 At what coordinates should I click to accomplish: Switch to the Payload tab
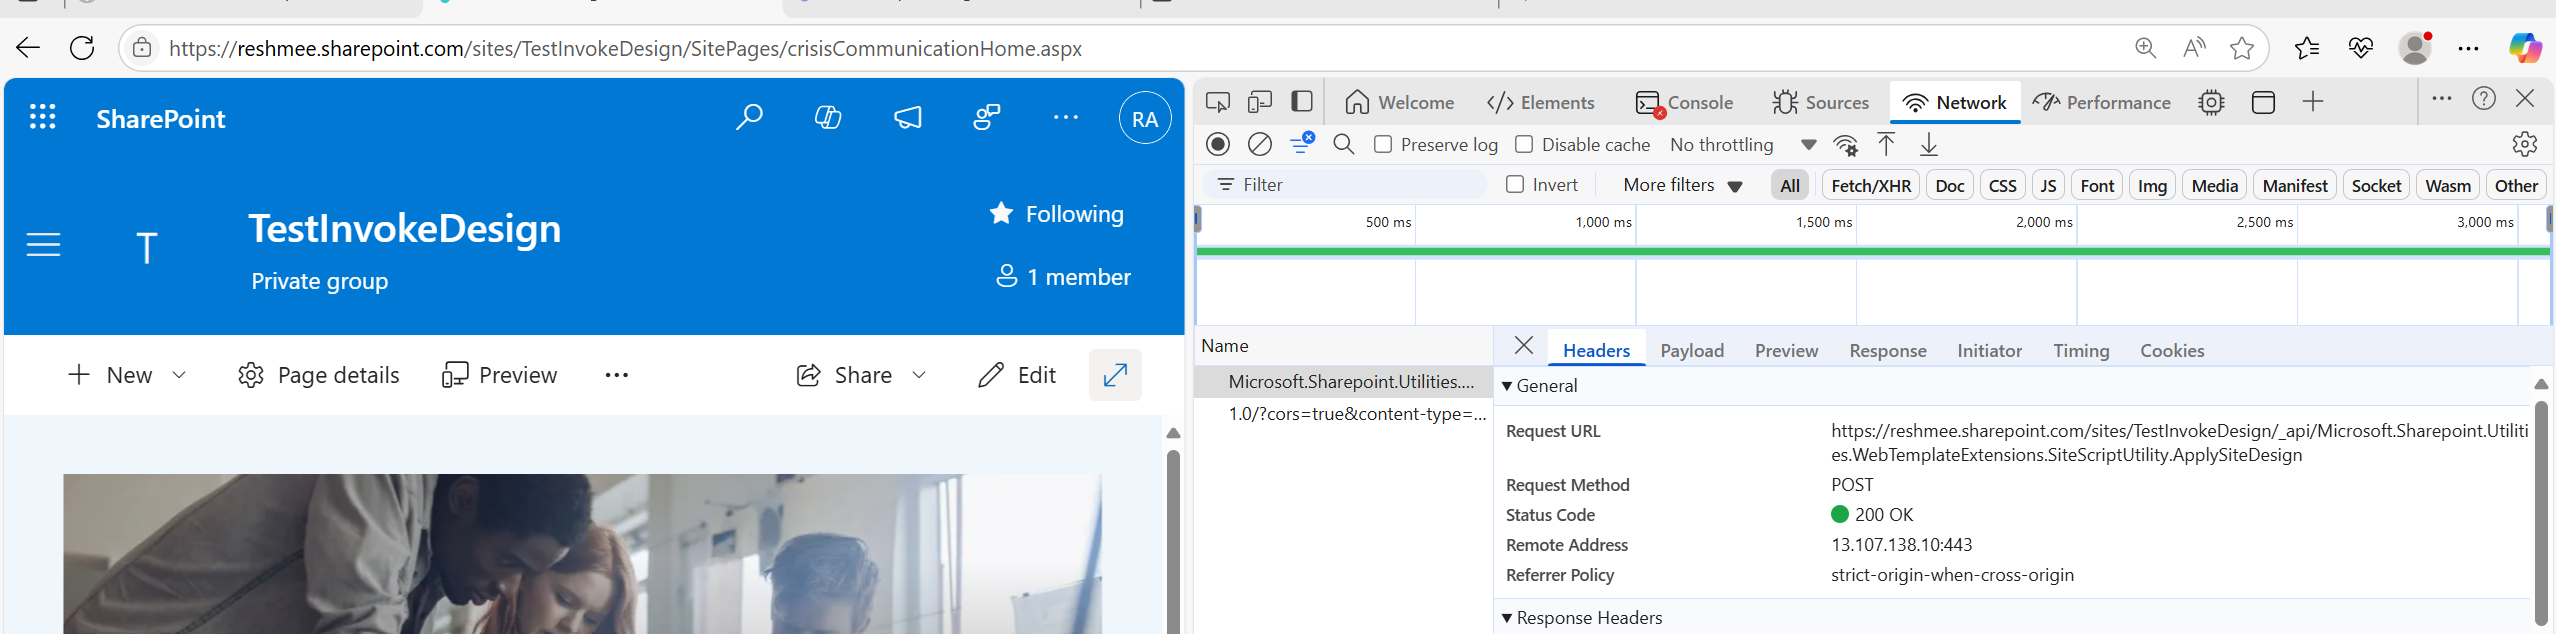point(1691,351)
